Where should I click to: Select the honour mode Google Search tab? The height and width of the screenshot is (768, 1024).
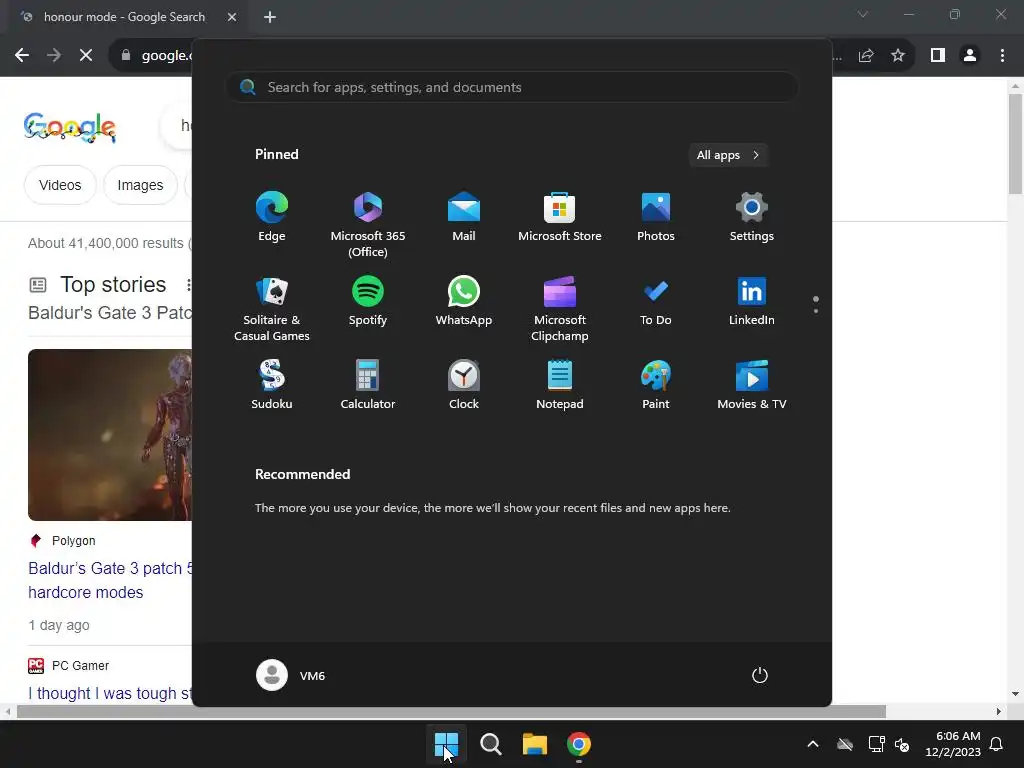[124, 17]
